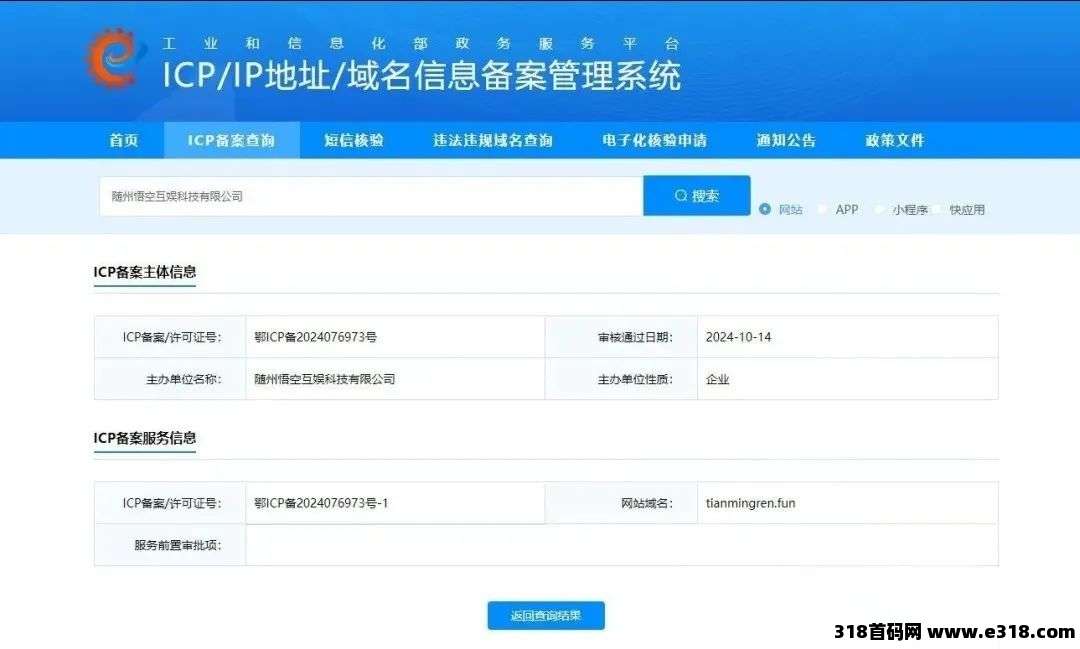Click the MIIT platform logo icon

tap(113, 58)
